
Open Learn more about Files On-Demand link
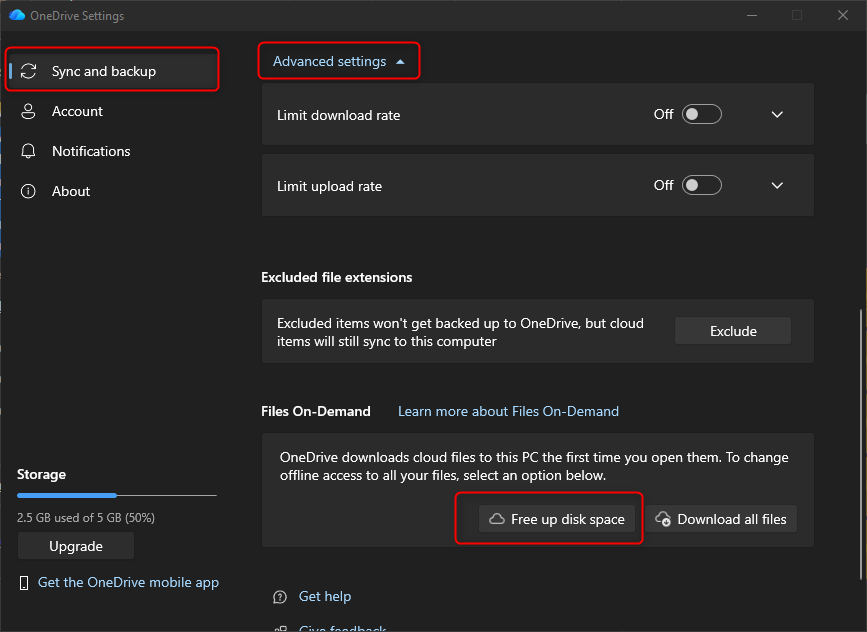tap(508, 411)
